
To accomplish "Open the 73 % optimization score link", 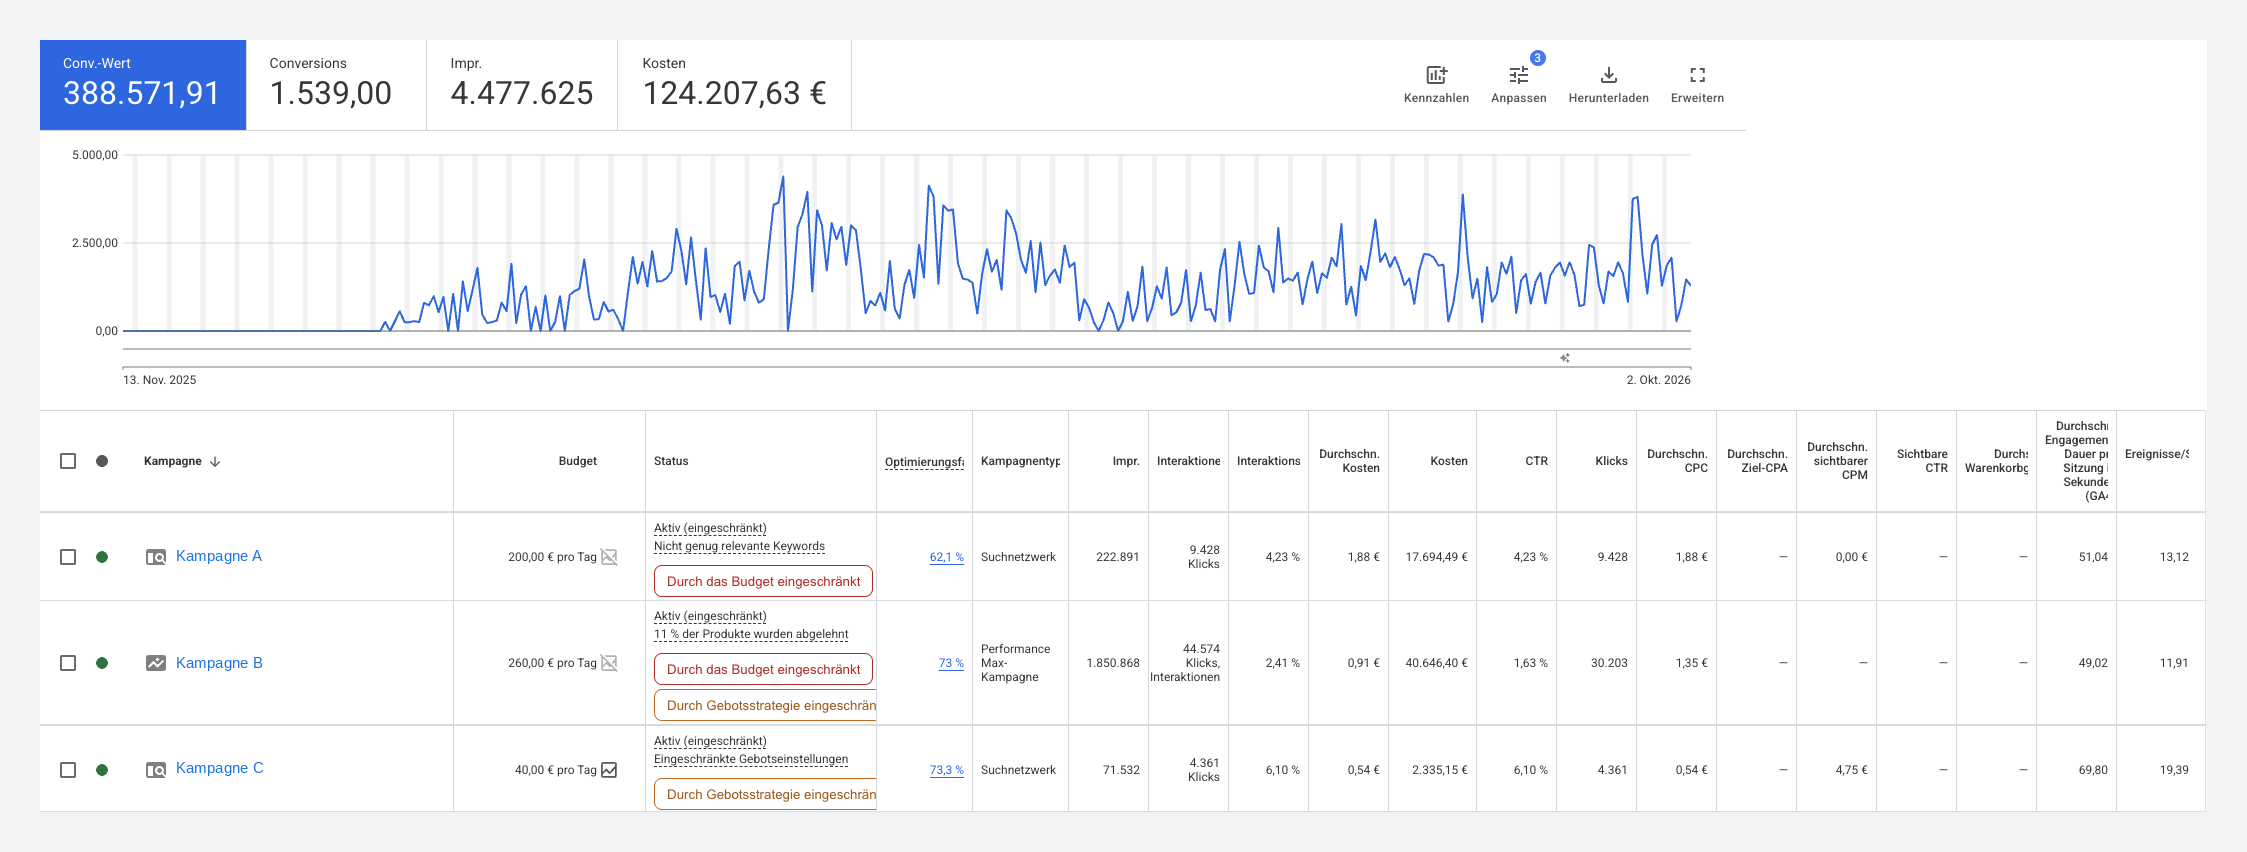I will pos(951,663).
